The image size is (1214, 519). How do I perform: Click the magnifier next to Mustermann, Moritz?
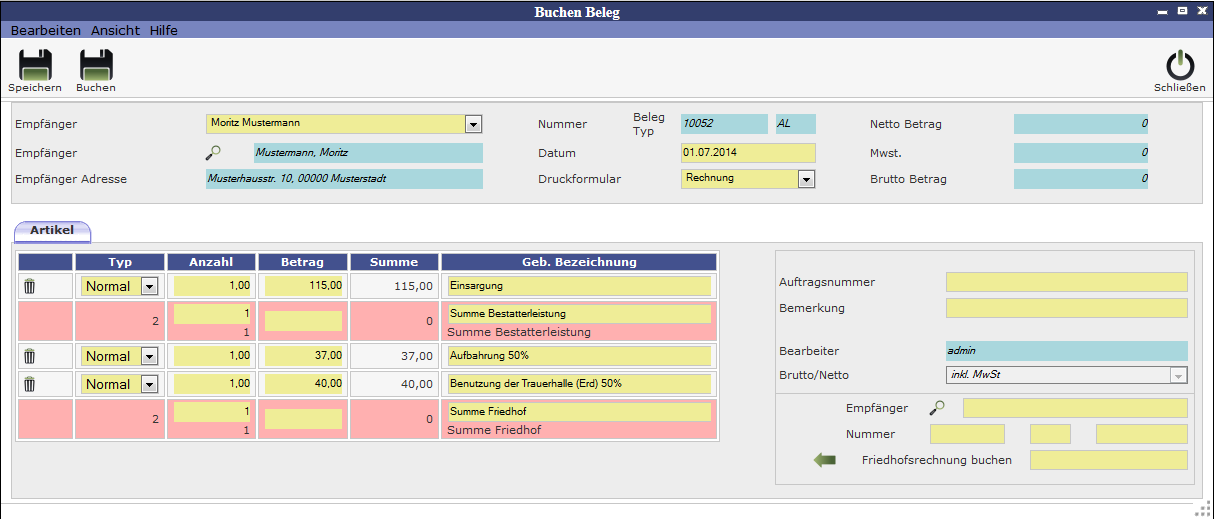pyautogui.click(x=213, y=153)
